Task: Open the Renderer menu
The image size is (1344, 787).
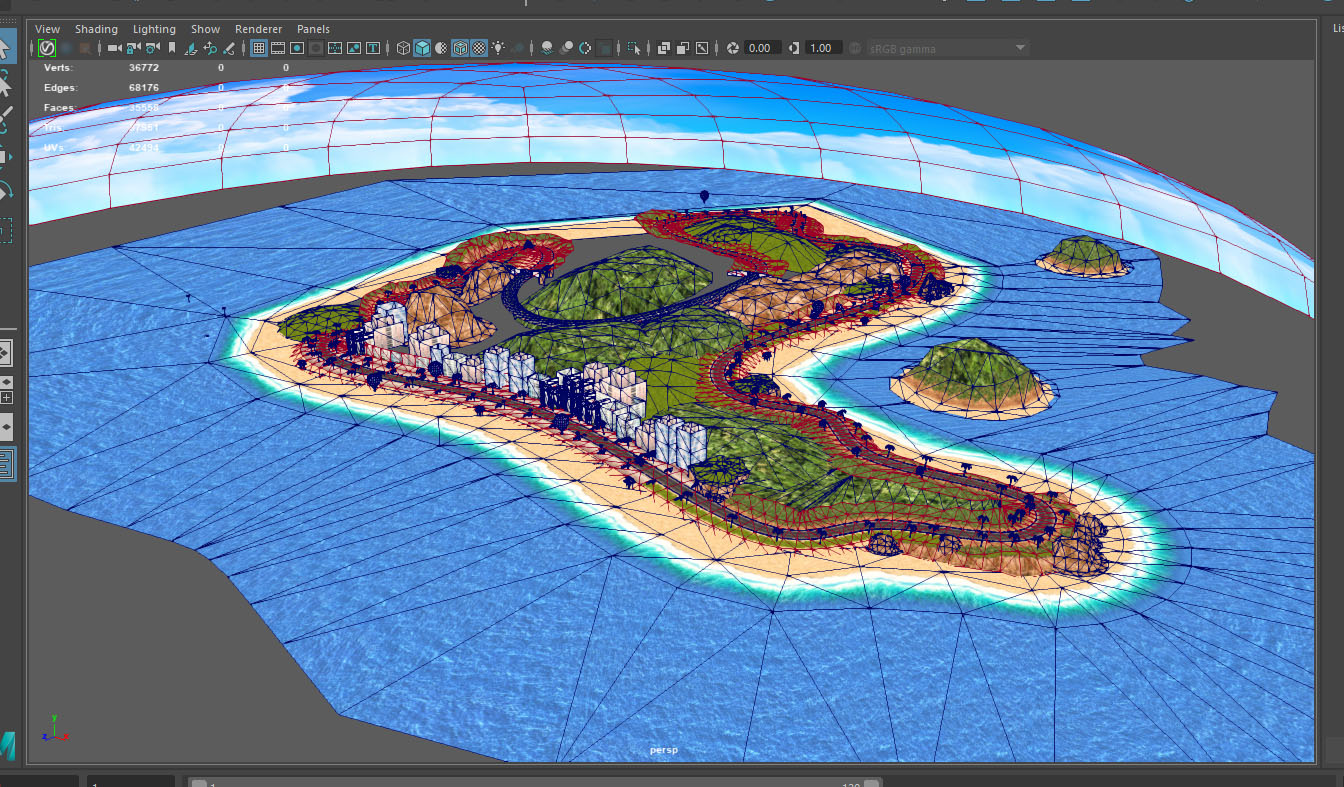Action: [258, 29]
